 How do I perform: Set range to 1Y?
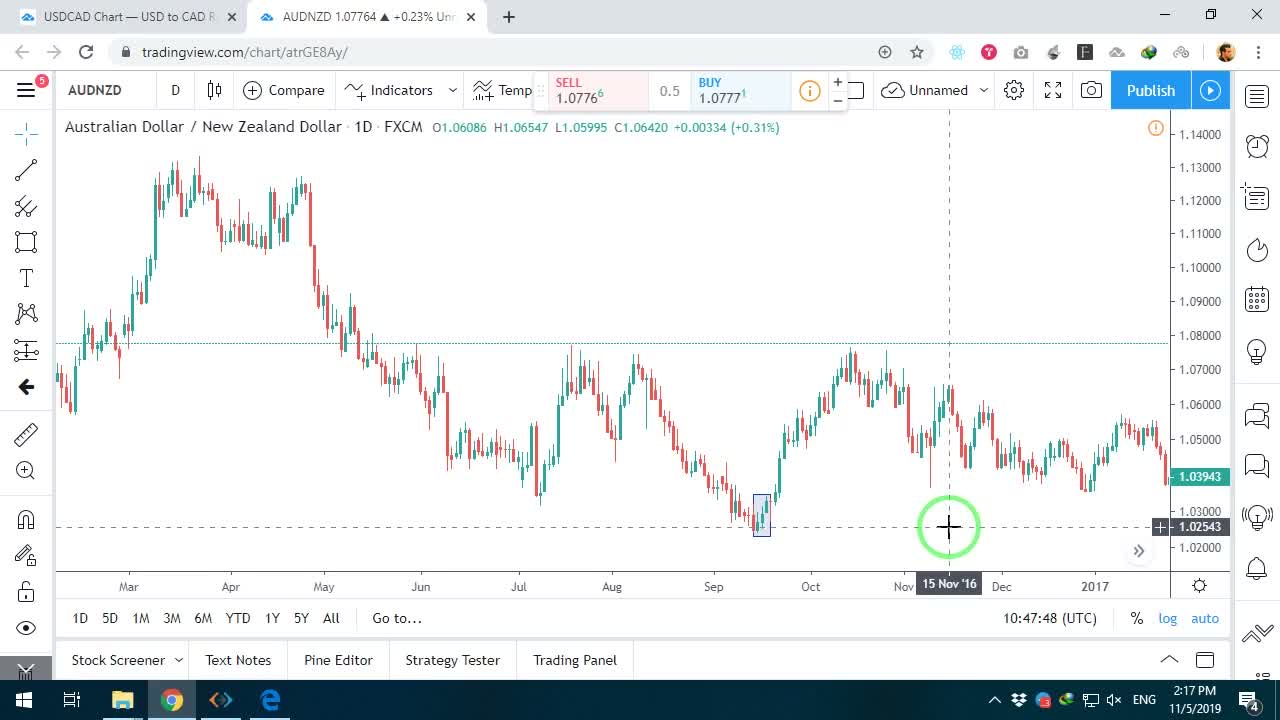[x=272, y=618]
